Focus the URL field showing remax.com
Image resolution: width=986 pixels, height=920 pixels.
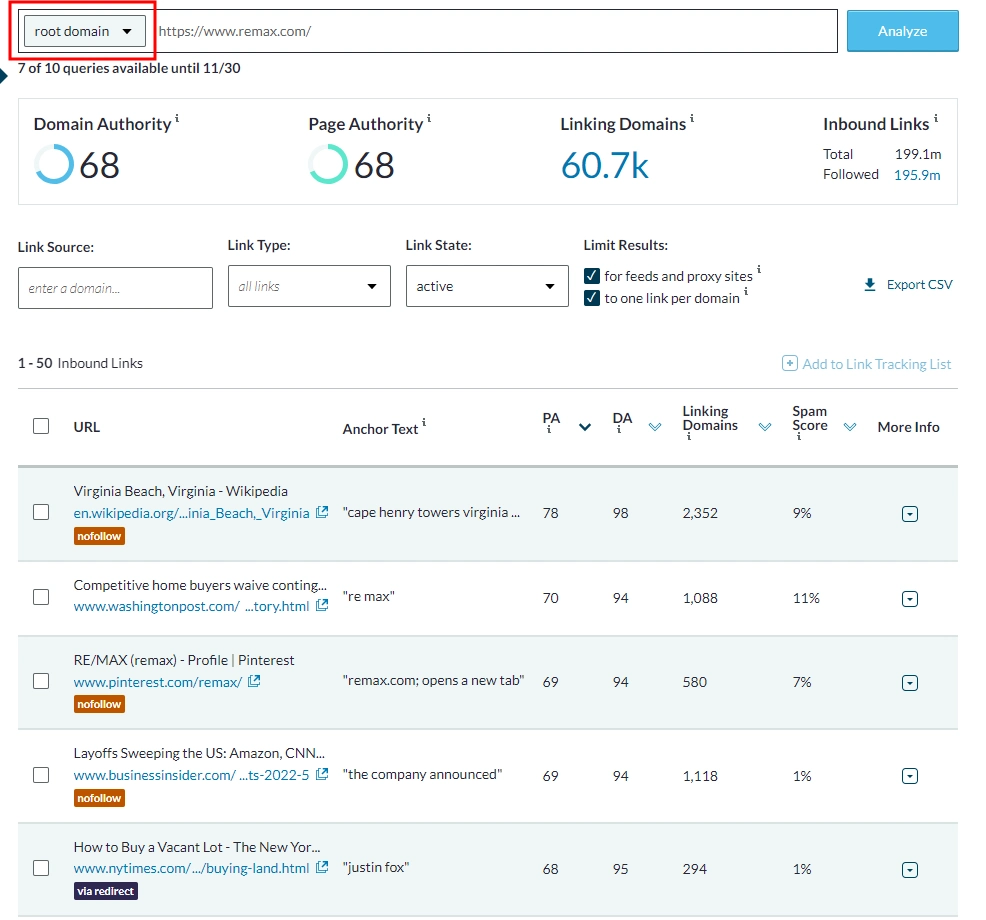tap(496, 31)
